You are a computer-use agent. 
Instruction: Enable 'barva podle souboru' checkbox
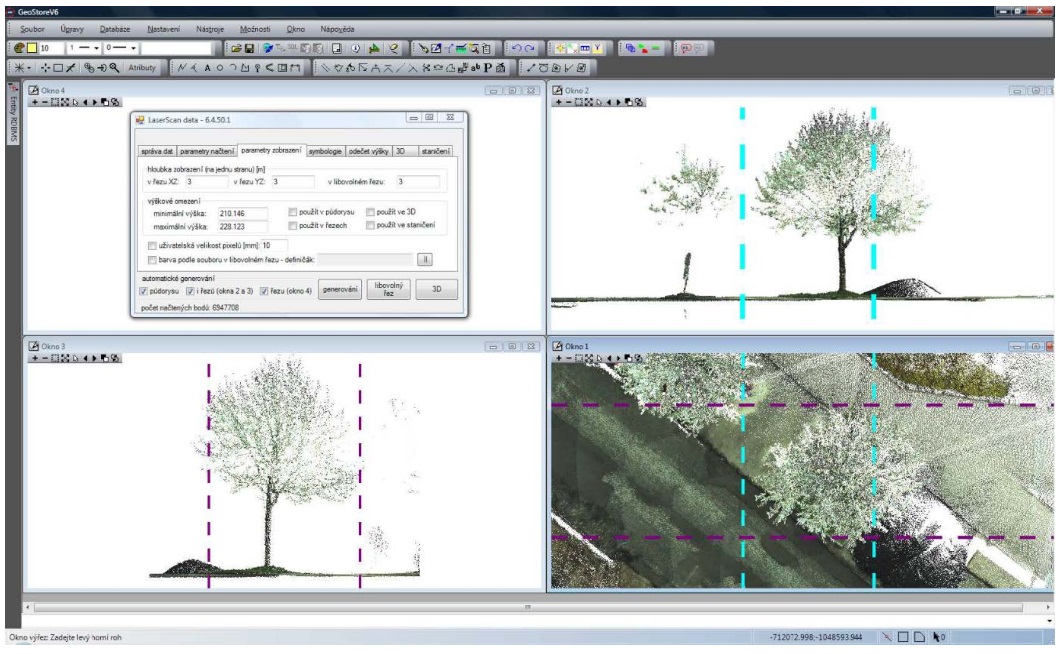152,260
